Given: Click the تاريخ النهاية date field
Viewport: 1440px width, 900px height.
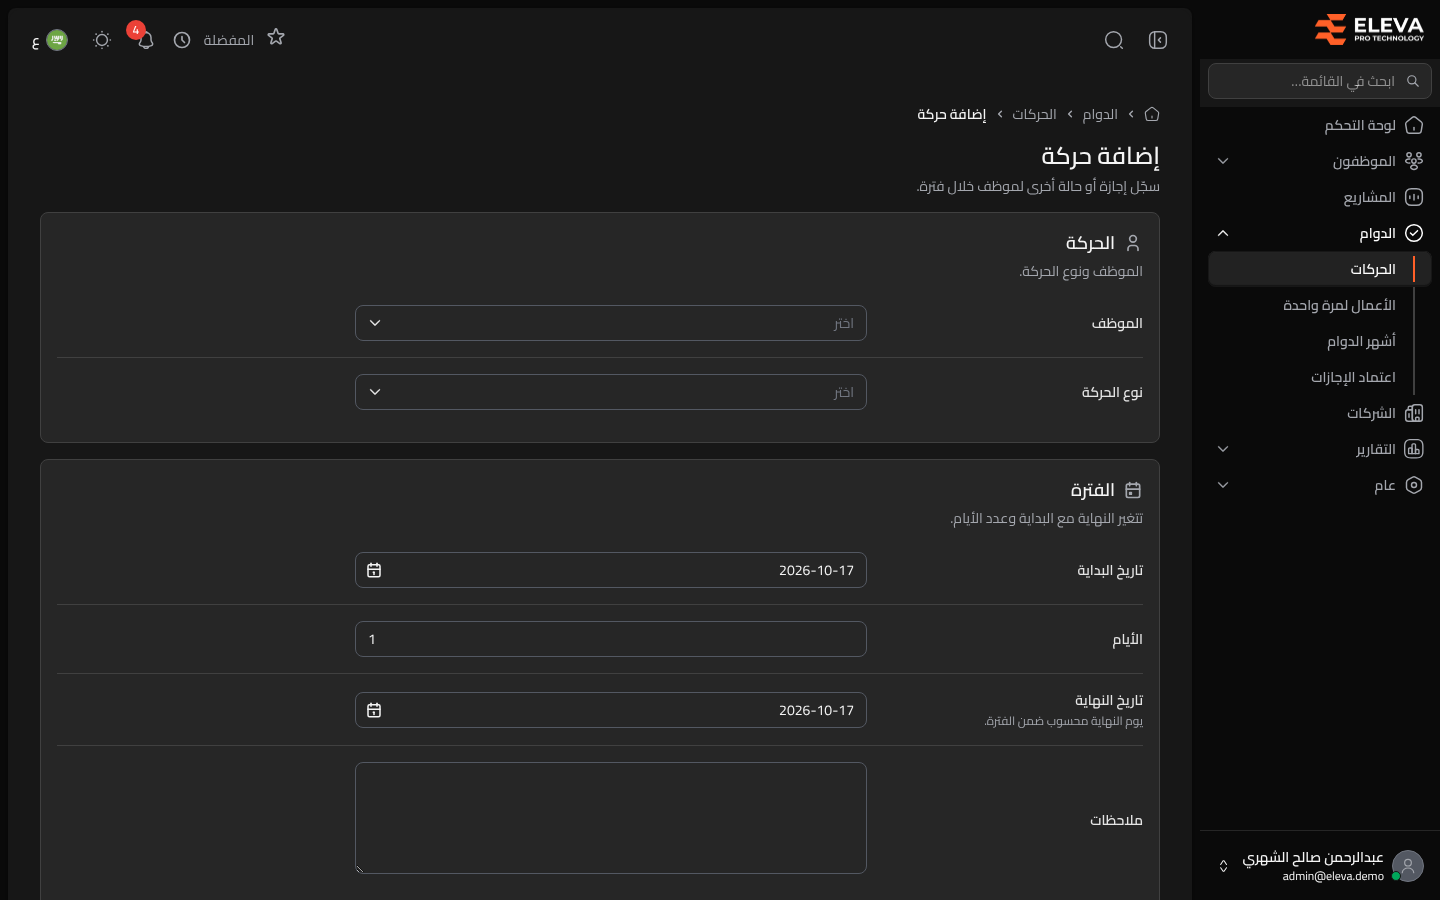Looking at the screenshot, I should 611,710.
